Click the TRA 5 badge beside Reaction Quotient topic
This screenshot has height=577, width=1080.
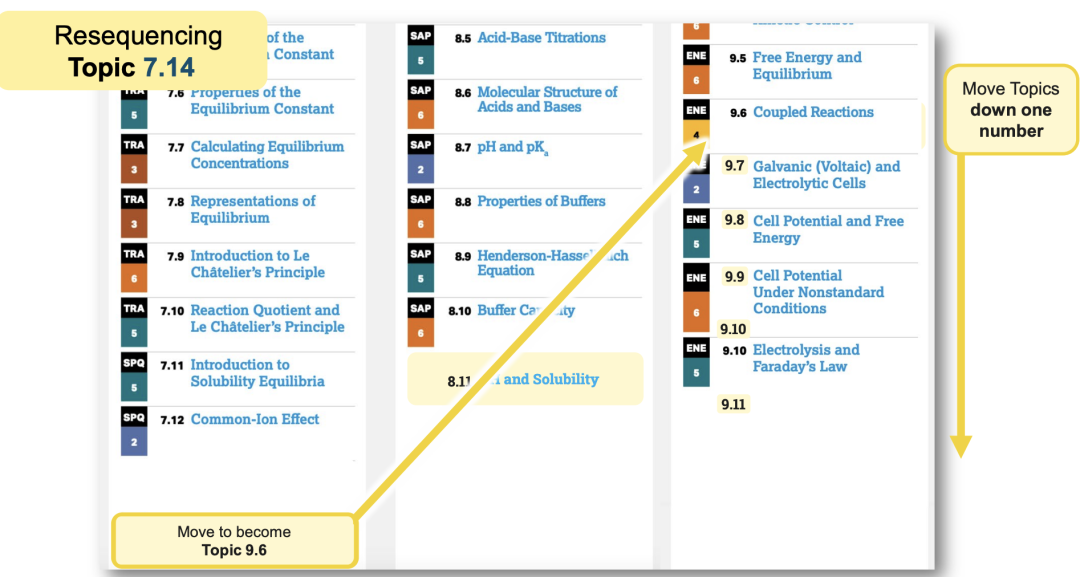(134, 322)
